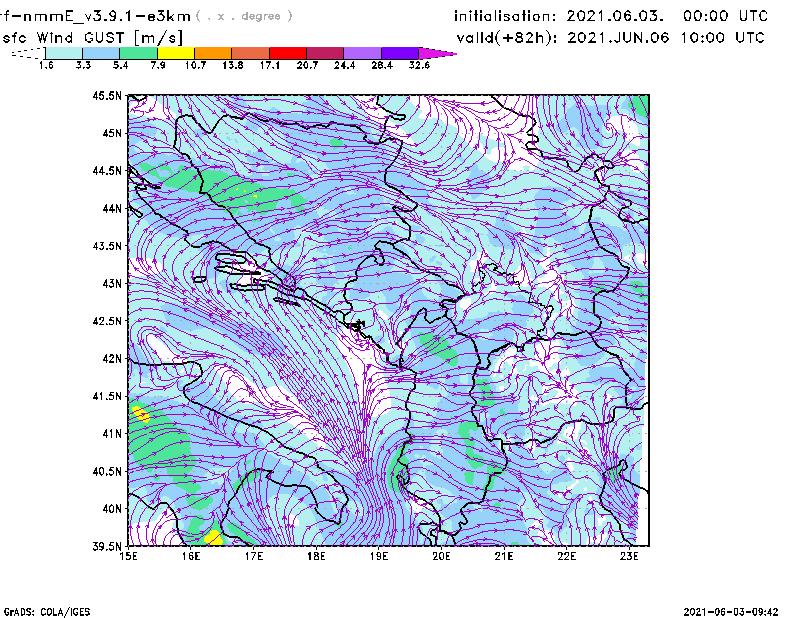Click the legend value "7.9"
800x618 pixels.
pyautogui.click(x=158, y=65)
